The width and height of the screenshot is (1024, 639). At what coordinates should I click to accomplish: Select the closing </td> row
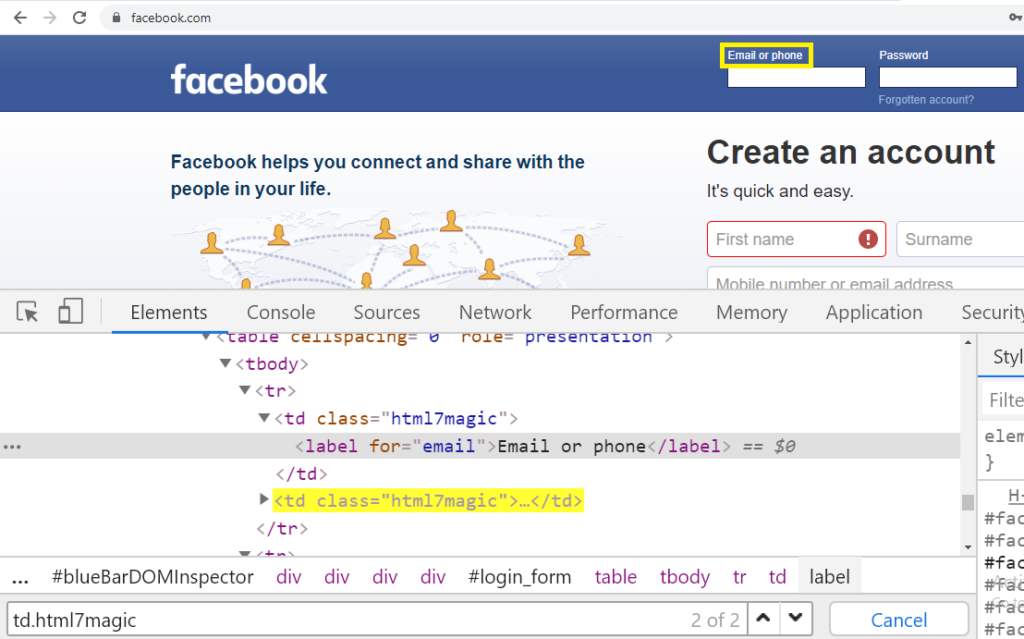coord(301,474)
